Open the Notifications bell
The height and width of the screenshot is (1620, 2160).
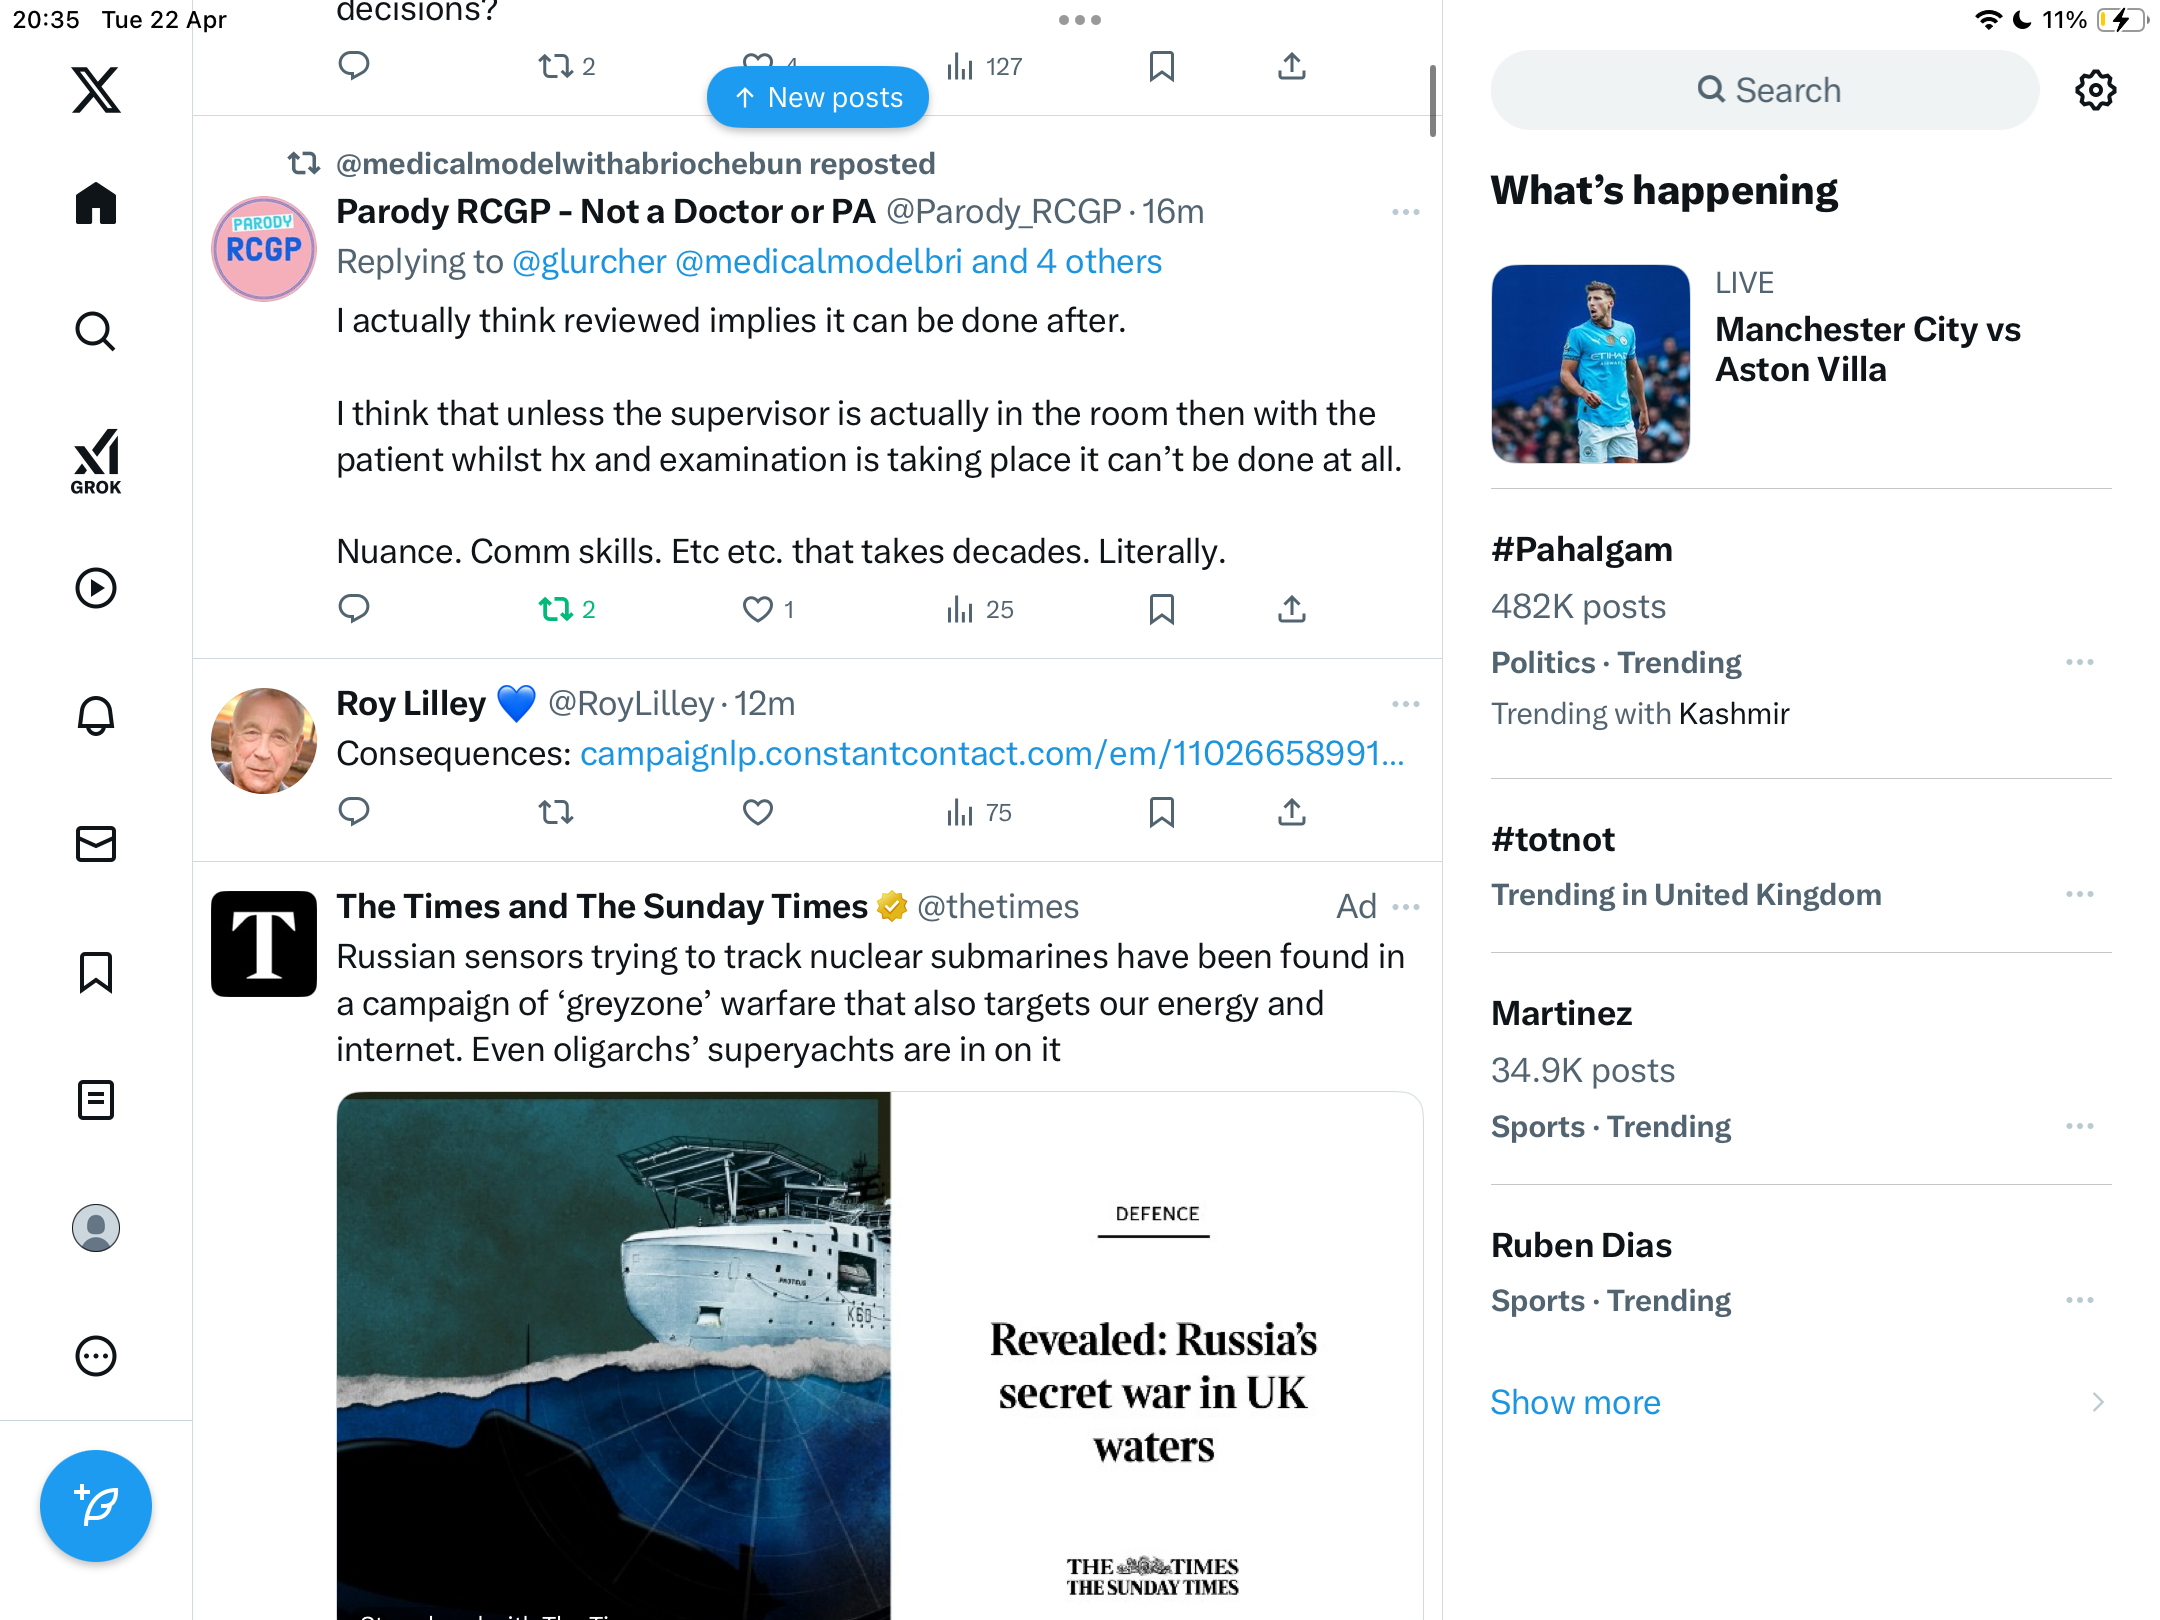[x=96, y=715]
